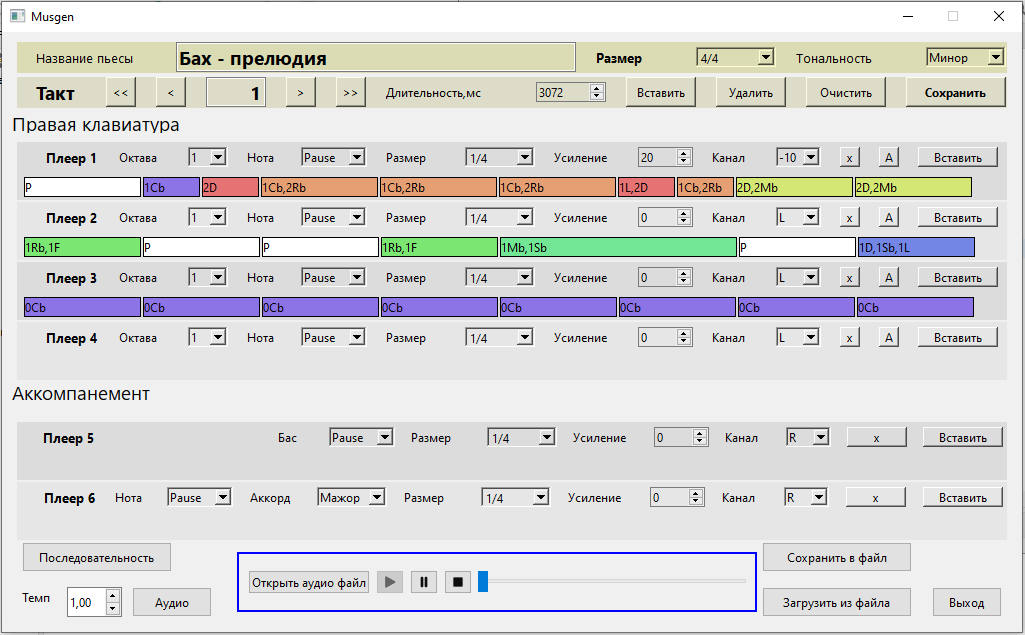Screen dimensions: 1025x635
Task: Click the A button in Плеер 3 row
Action: pos(888,278)
